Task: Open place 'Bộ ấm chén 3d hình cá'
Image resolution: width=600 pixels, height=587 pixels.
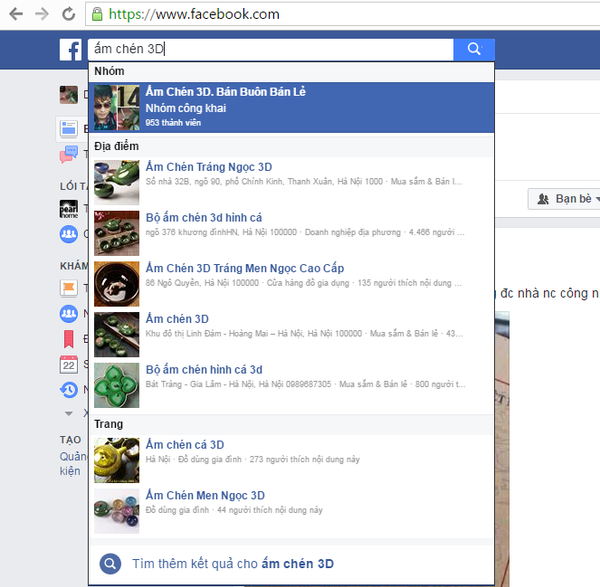Action: point(291,233)
